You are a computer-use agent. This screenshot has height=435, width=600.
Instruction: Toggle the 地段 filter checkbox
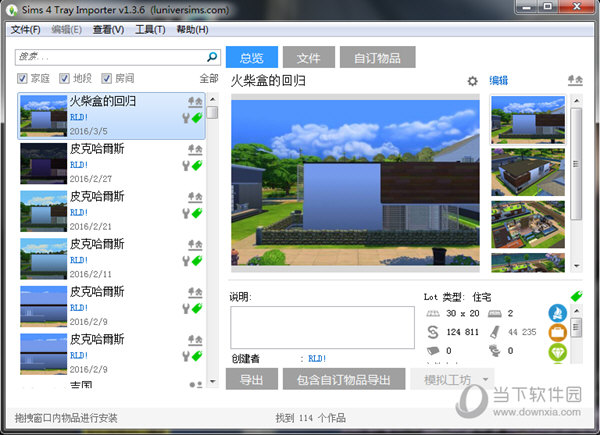click(x=64, y=78)
